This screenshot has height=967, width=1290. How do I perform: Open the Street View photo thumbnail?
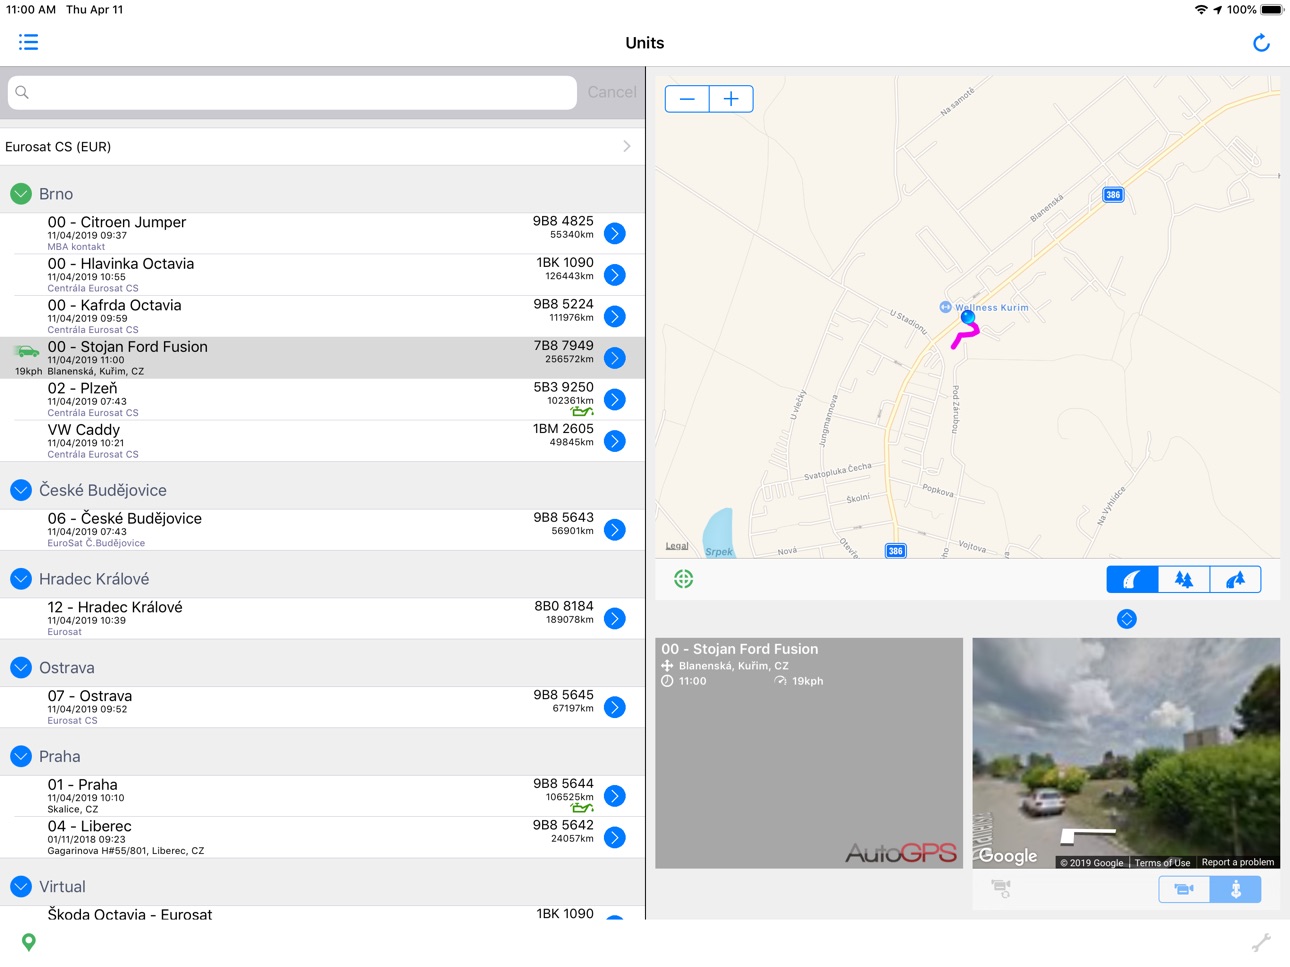[1126, 753]
